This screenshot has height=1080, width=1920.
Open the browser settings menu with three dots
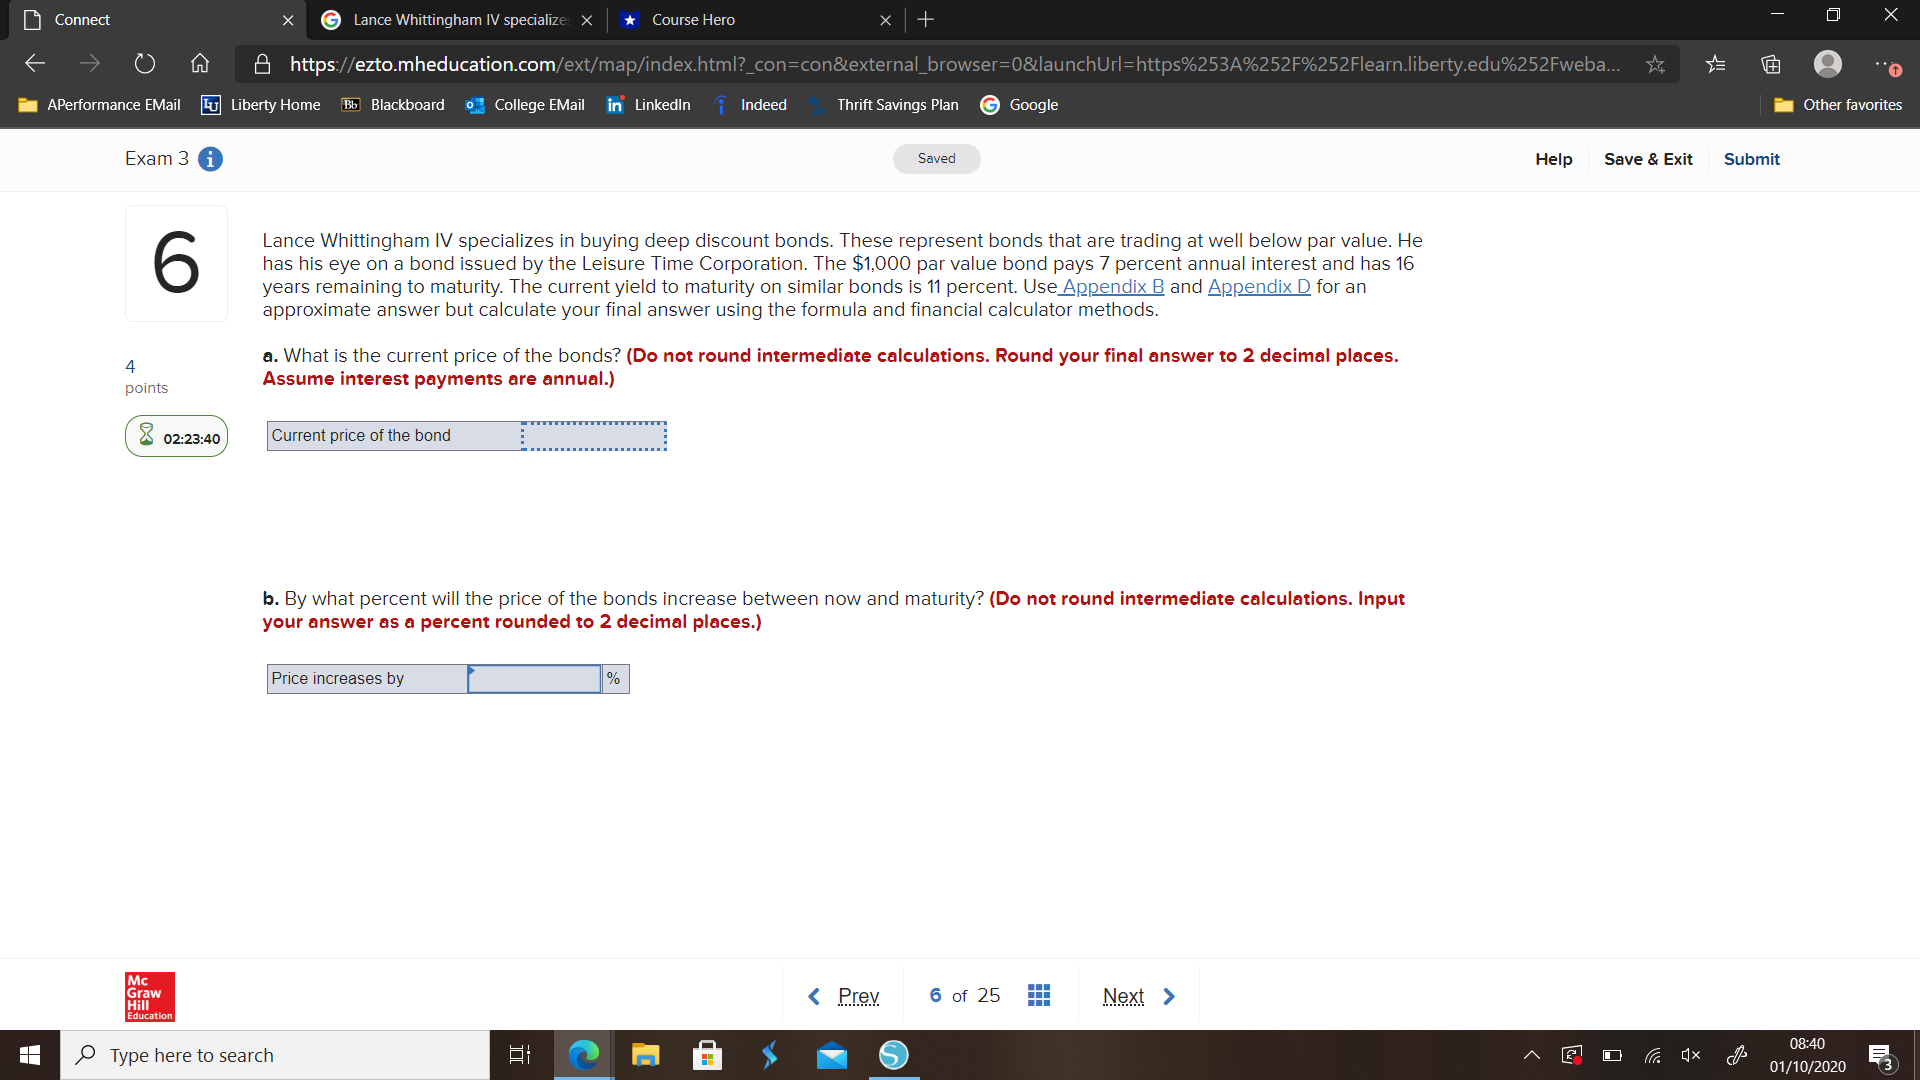tap(1888, 63)
